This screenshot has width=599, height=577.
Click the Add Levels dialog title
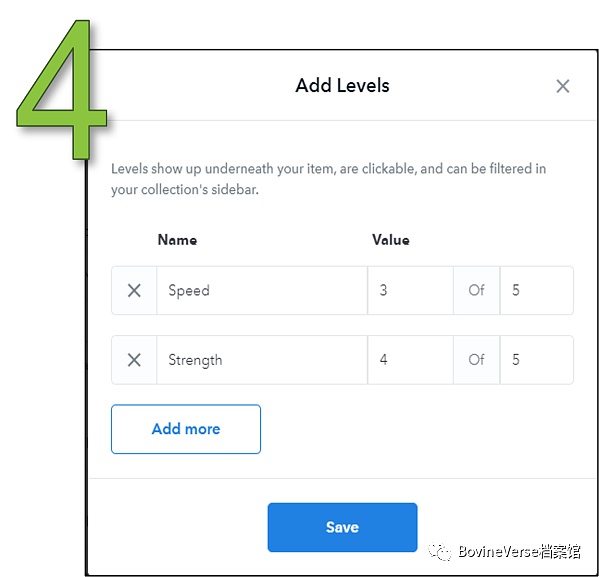click(x=342, y=85)
